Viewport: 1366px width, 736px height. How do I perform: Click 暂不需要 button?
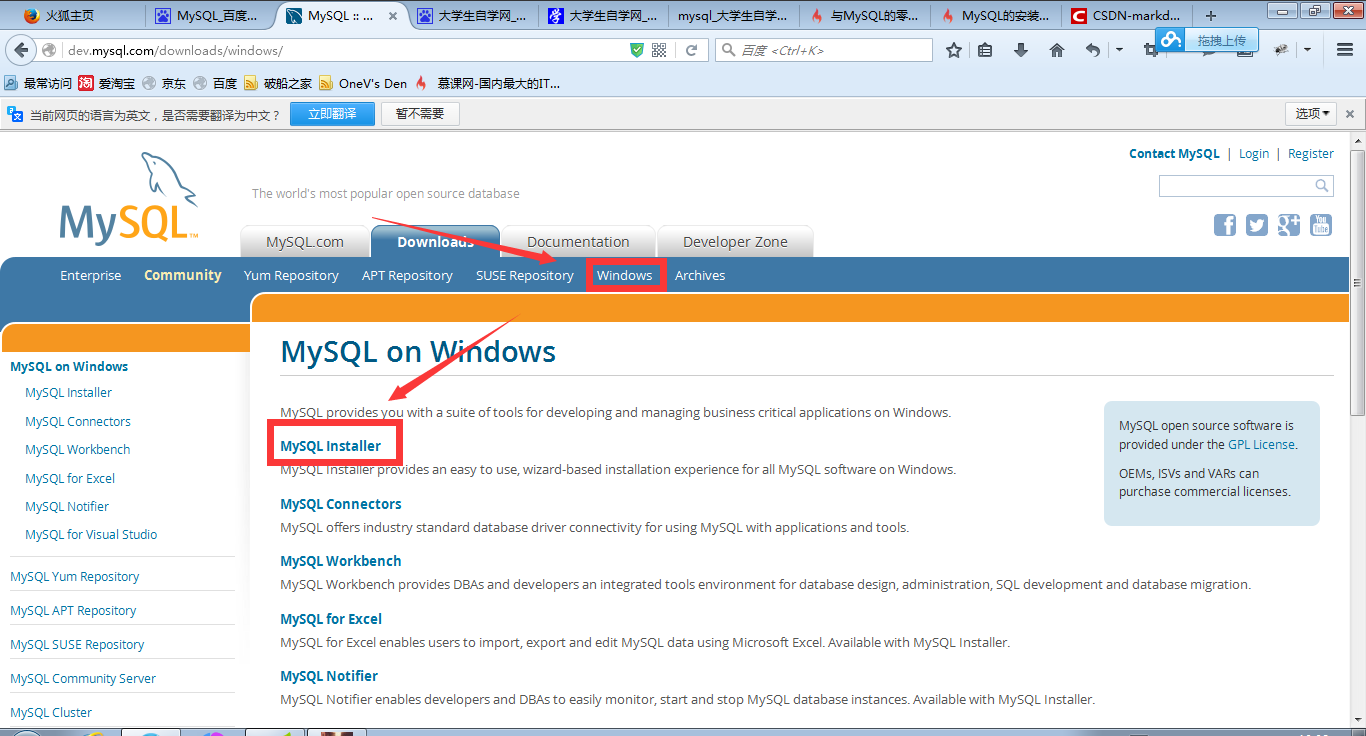point(420,114)
